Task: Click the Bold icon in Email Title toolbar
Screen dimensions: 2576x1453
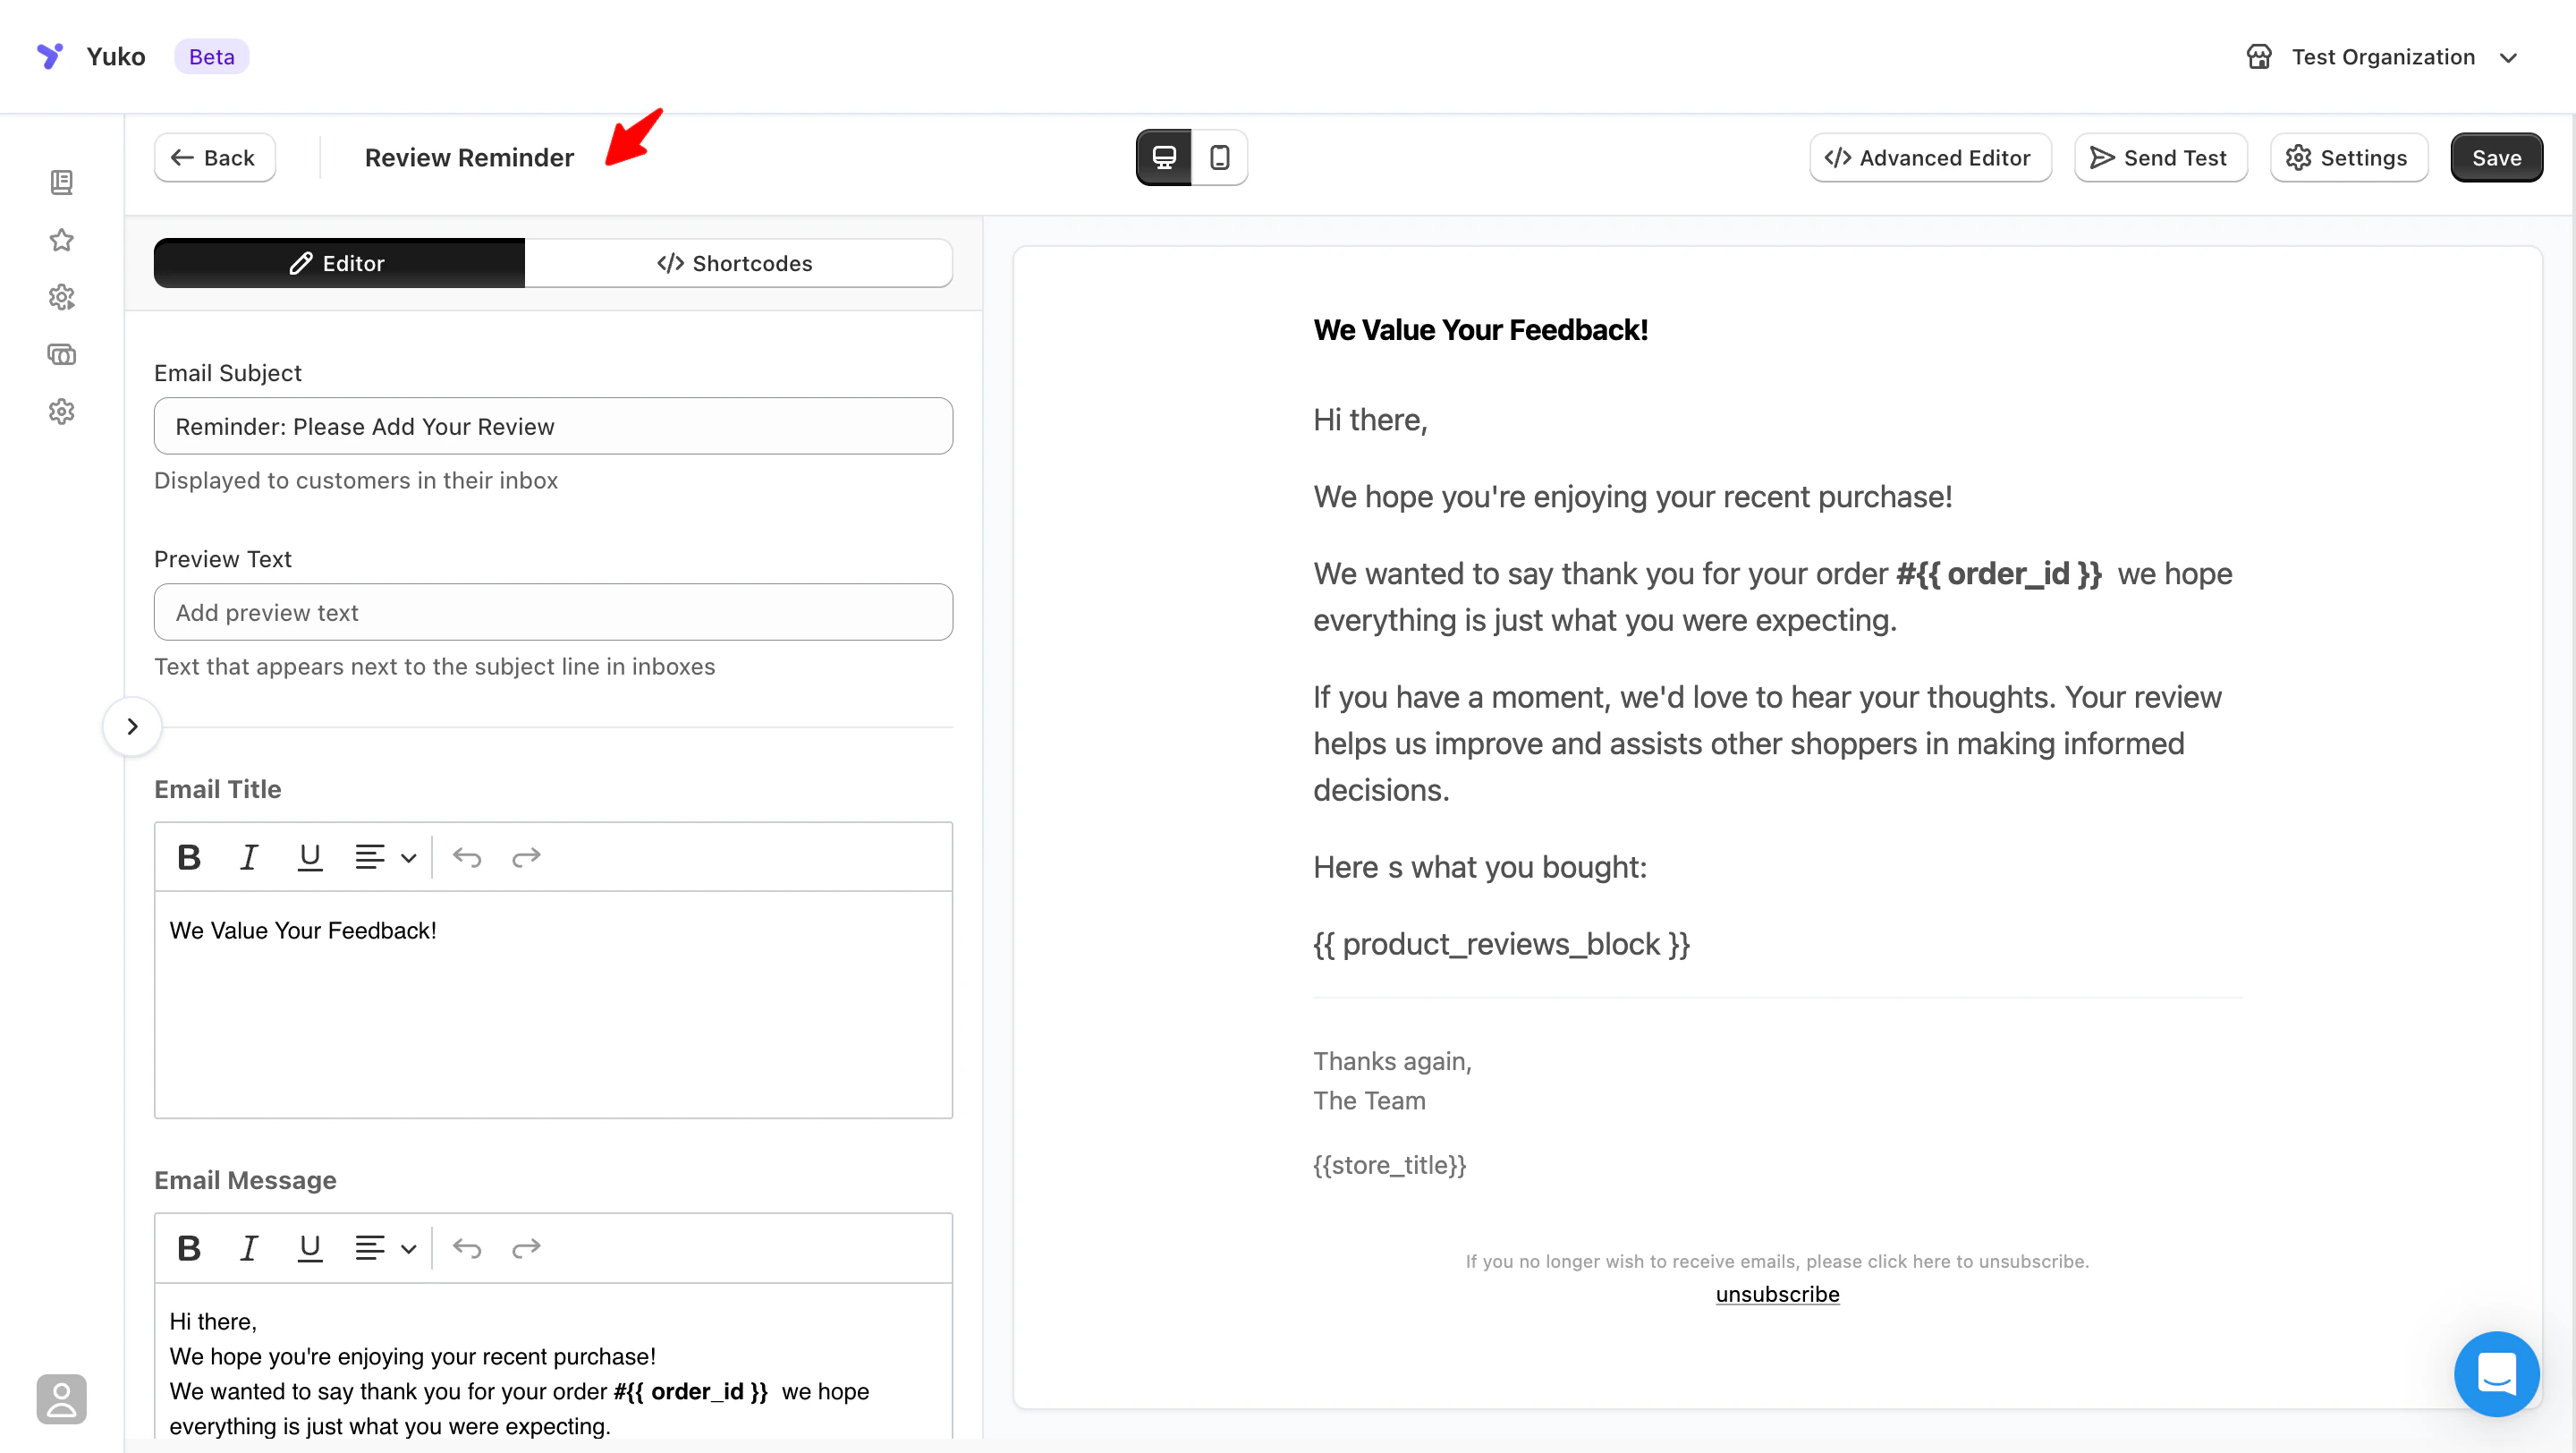Action: pos(188,857)
